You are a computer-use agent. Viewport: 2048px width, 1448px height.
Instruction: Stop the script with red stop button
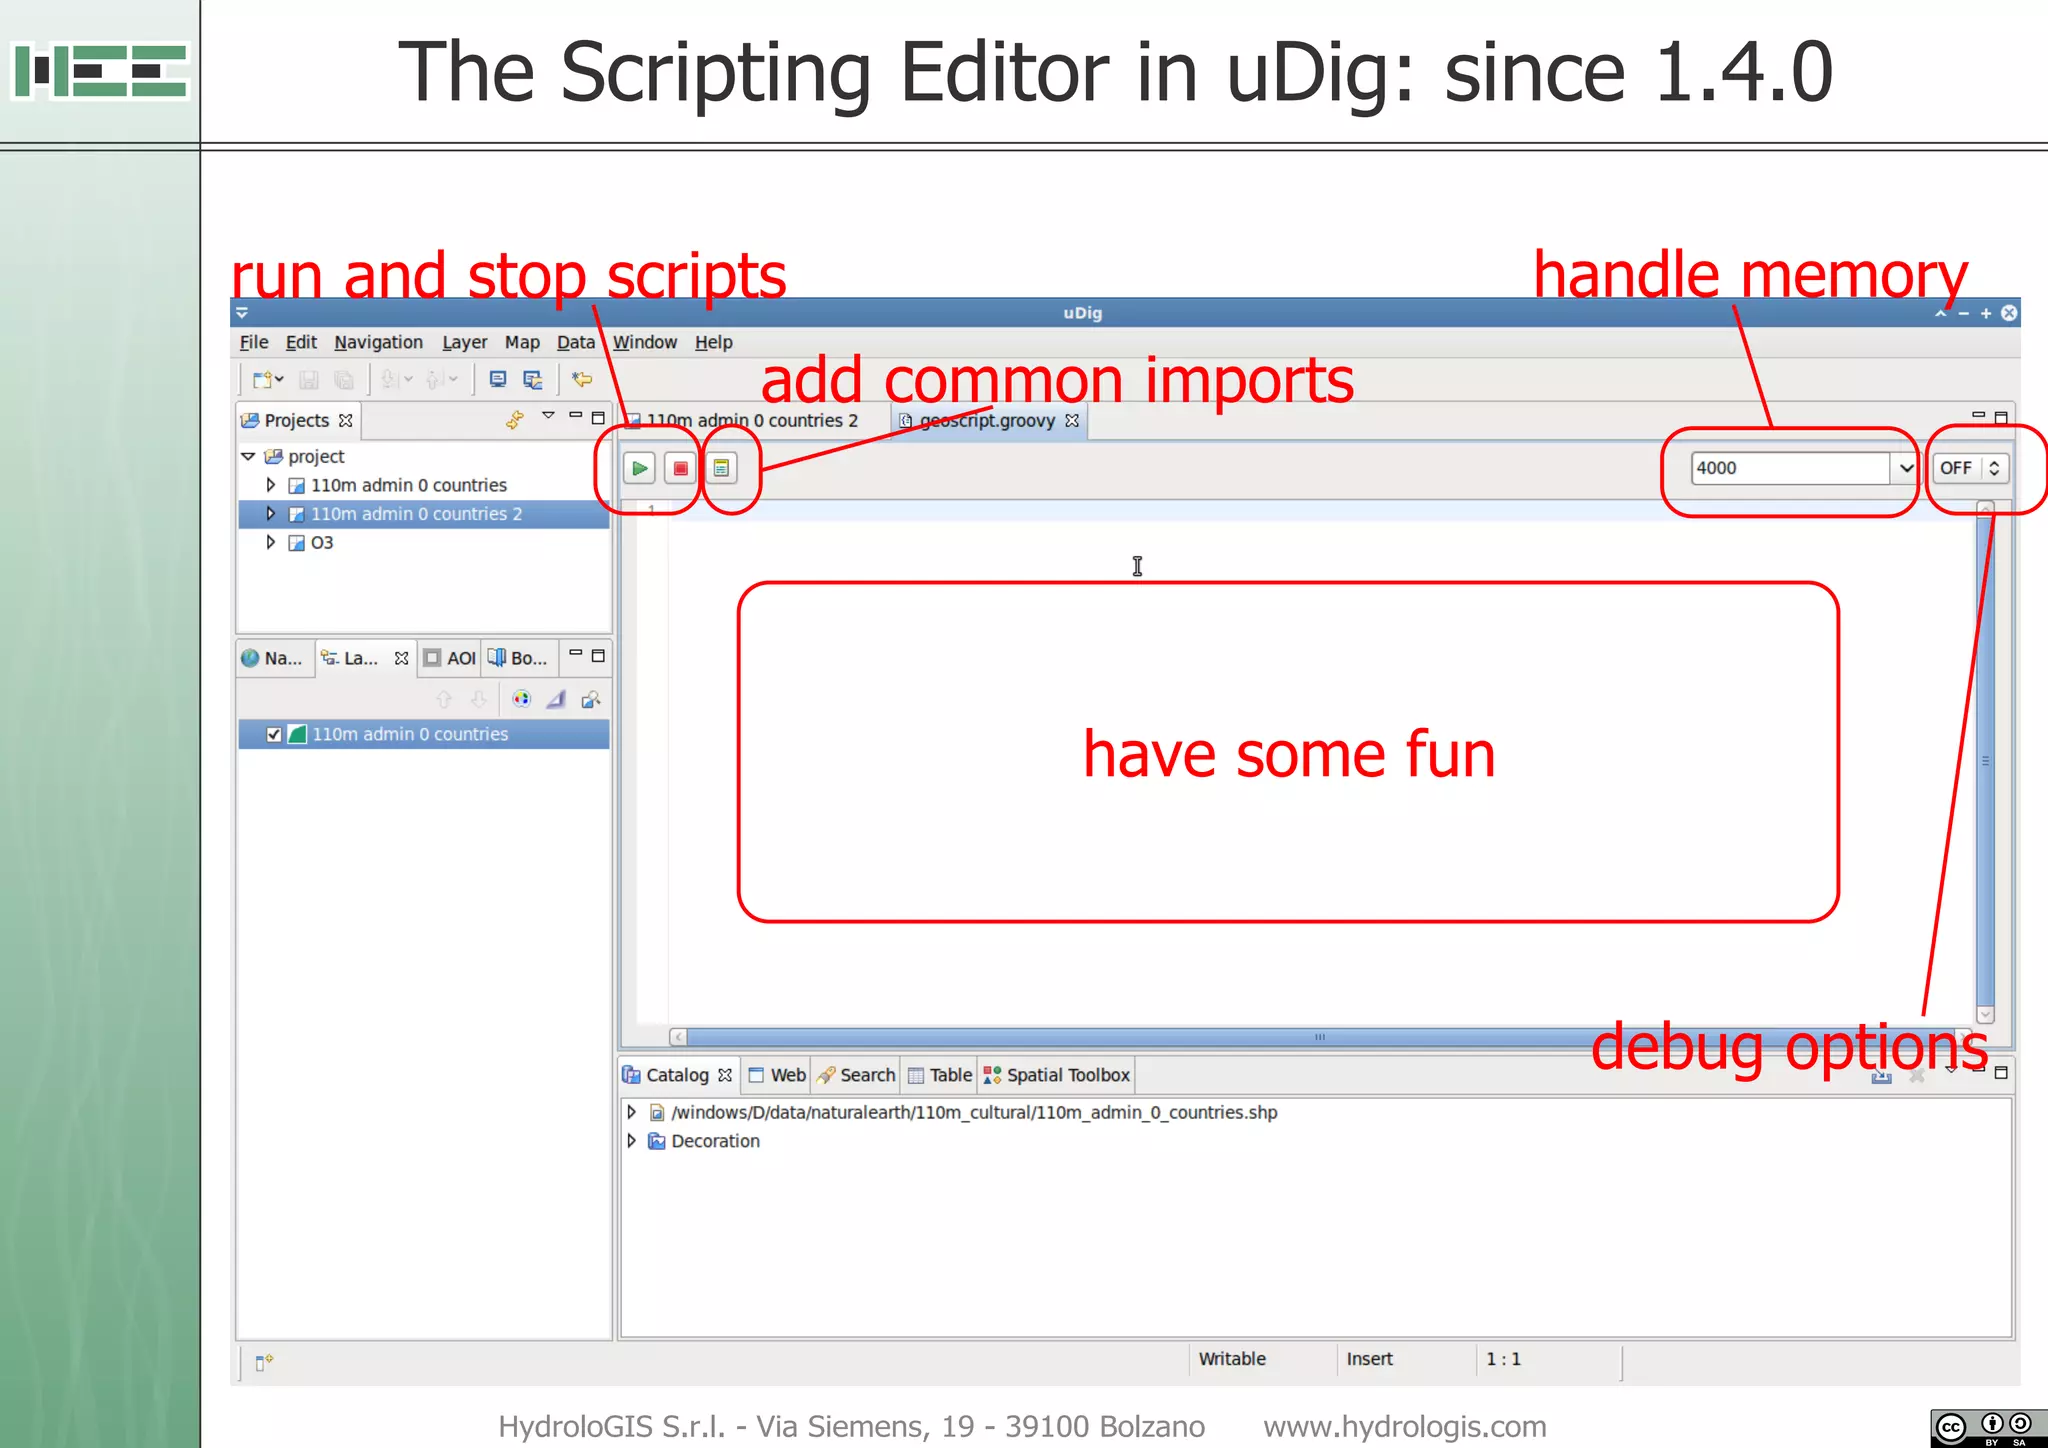click(x=681, y=468)
